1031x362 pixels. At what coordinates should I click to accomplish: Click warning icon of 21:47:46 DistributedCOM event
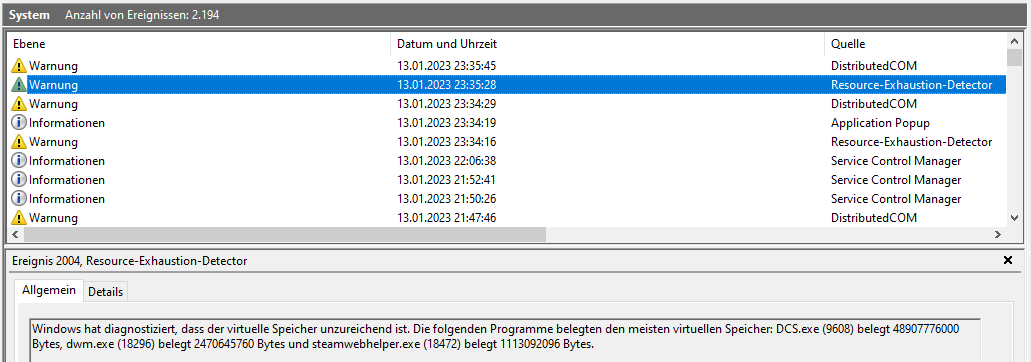(19, 217)
